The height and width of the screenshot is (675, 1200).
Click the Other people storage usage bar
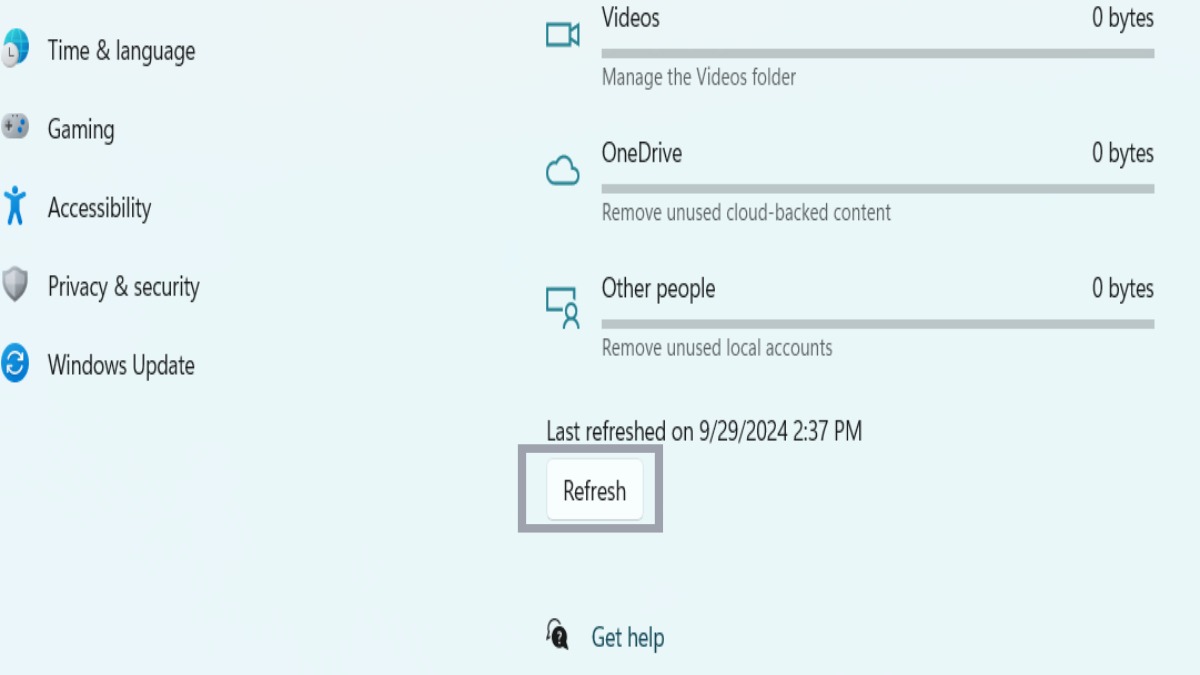point(878,324)
